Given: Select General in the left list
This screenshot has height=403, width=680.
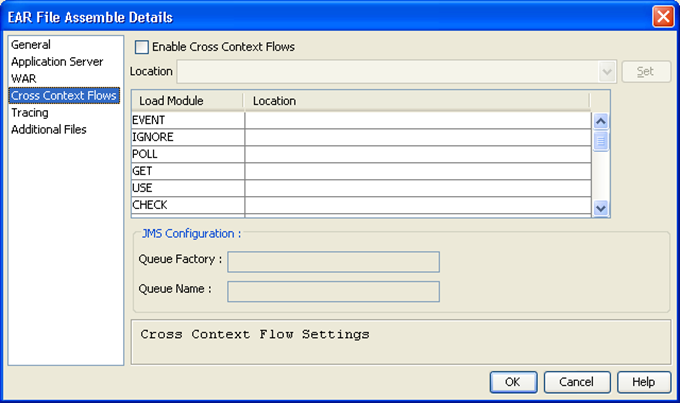Looking at the screenshot, I should coord(31,45).
